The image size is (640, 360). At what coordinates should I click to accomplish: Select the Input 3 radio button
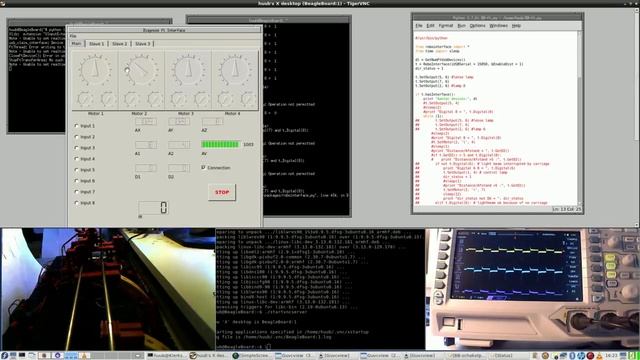tap(76, 148)
